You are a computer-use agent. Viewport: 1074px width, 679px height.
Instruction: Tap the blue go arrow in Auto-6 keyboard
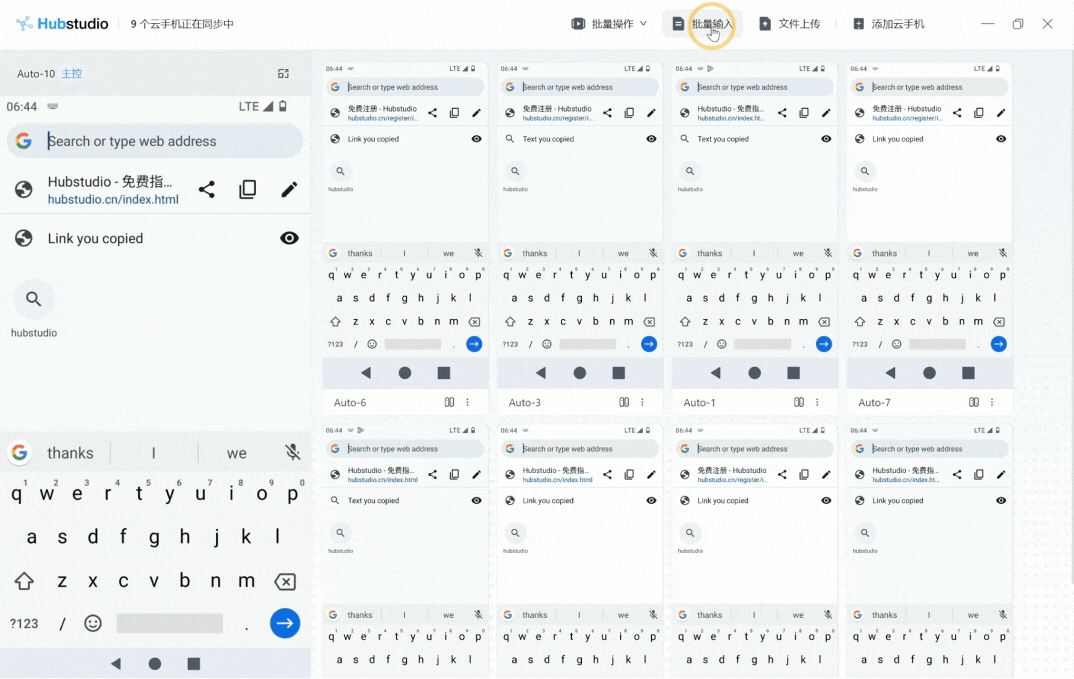[474, 344]
